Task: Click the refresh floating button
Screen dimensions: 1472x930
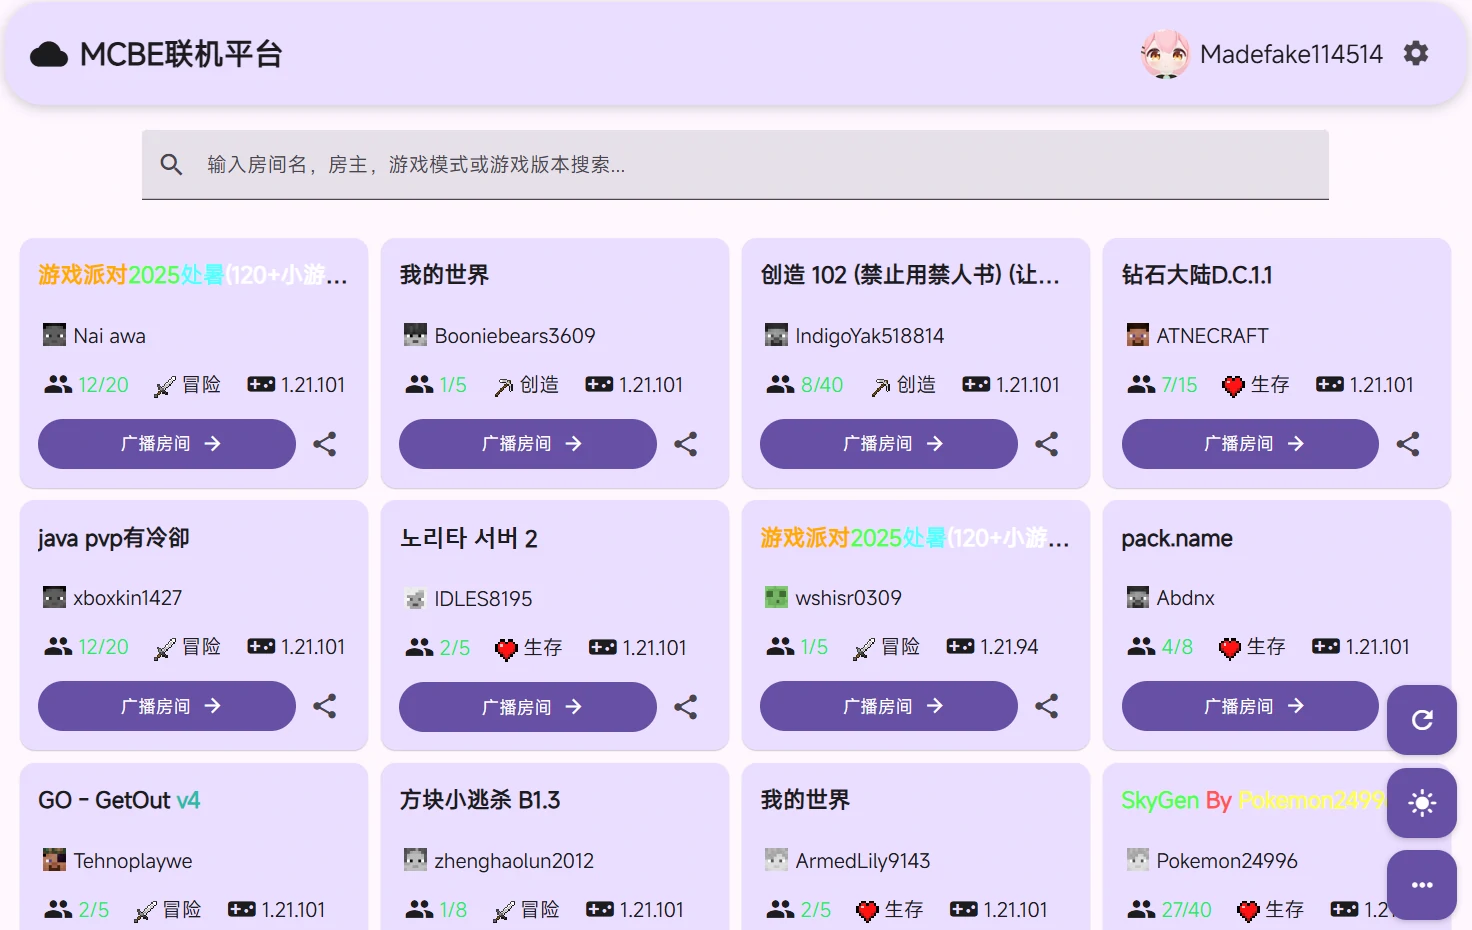Action: click(x=1421, y=720)
